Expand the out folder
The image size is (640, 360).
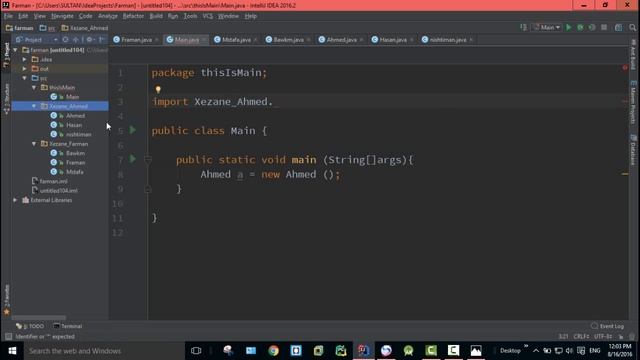24,69
